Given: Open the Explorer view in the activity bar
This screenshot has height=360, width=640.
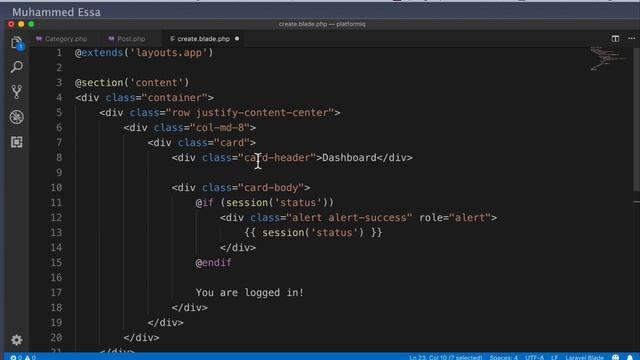Looking at the screenshot, I should pos(16,42).
